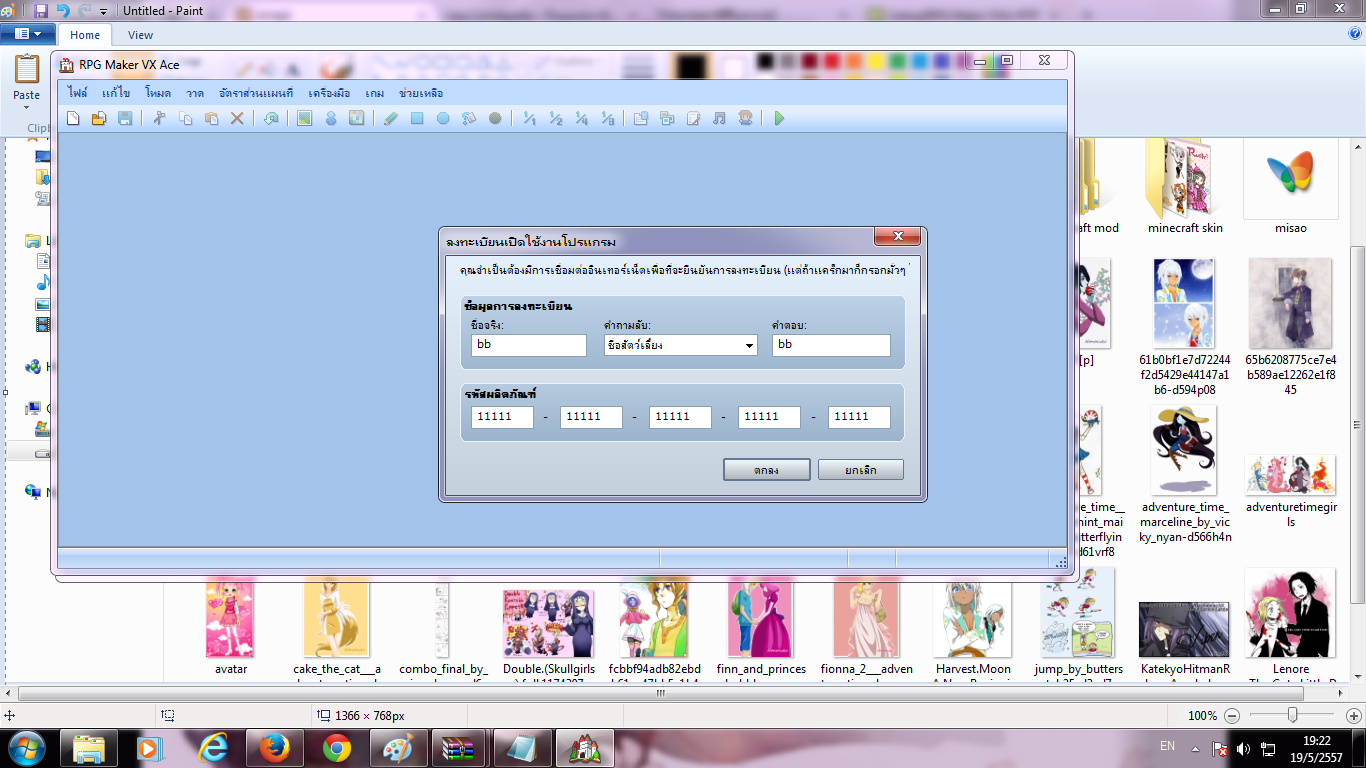Open the วาด menu
This screenshot has width=1366, height=768.
click(195, 93)
